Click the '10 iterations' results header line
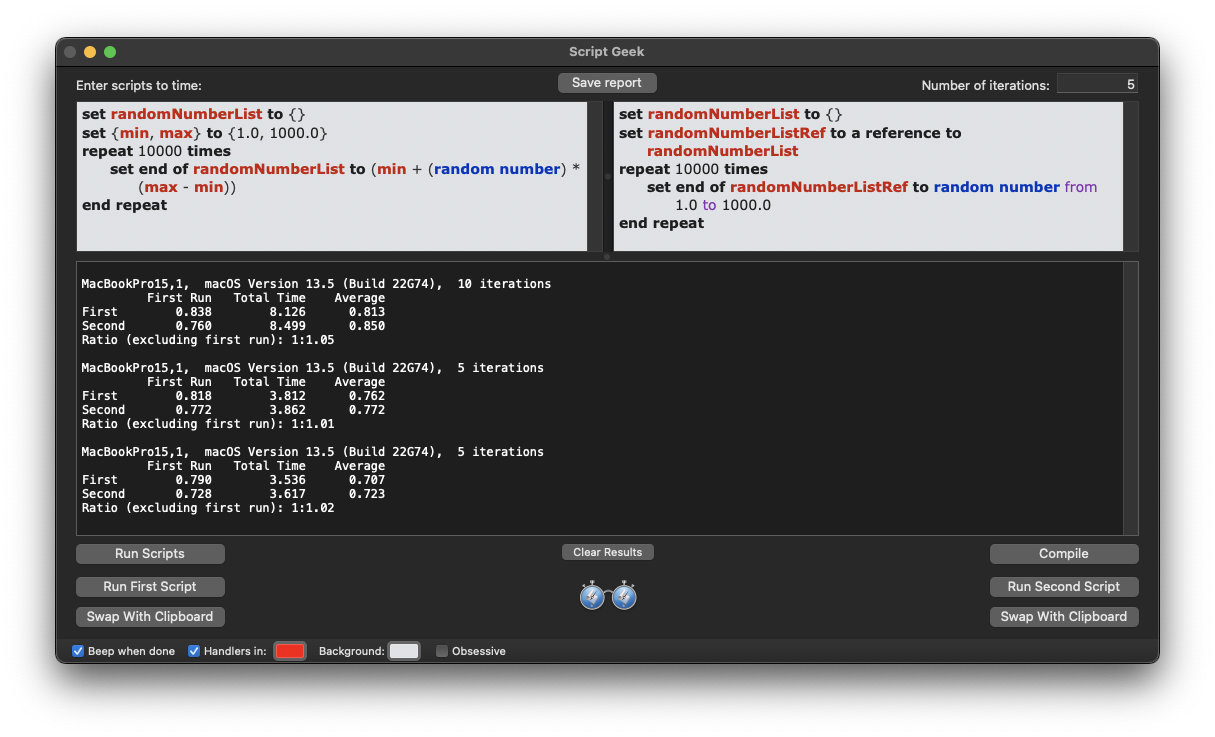The height and width of the screenshot is (737, 1215). point(316,284)
